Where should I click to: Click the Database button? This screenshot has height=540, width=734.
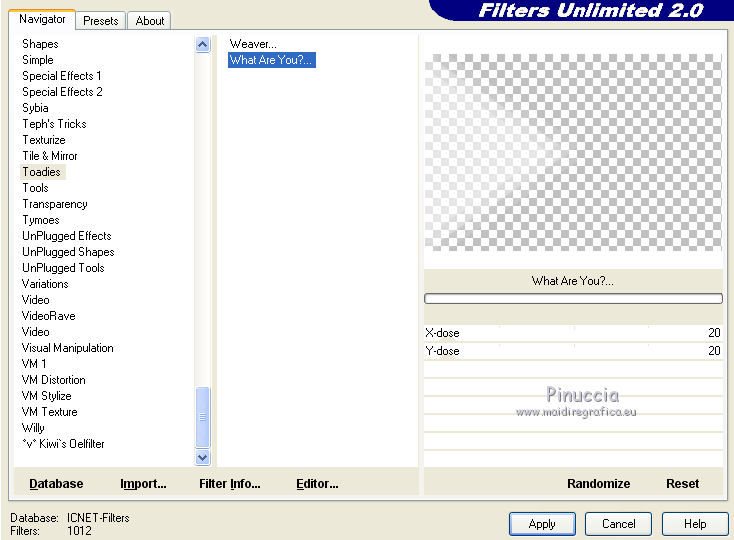pyautogui.click(x=56, y=483)
